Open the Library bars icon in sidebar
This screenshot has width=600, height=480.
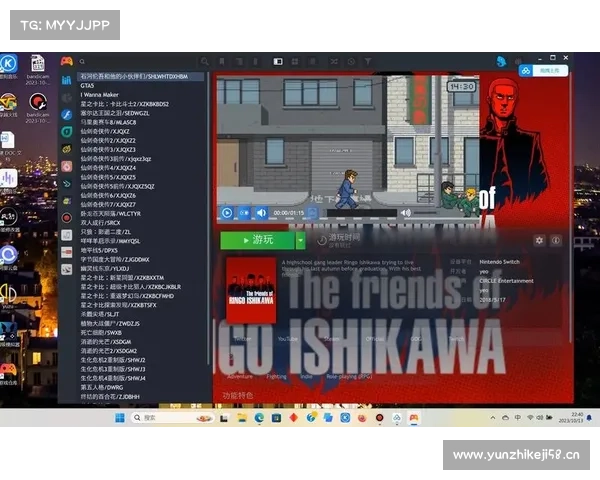(67, 80)
